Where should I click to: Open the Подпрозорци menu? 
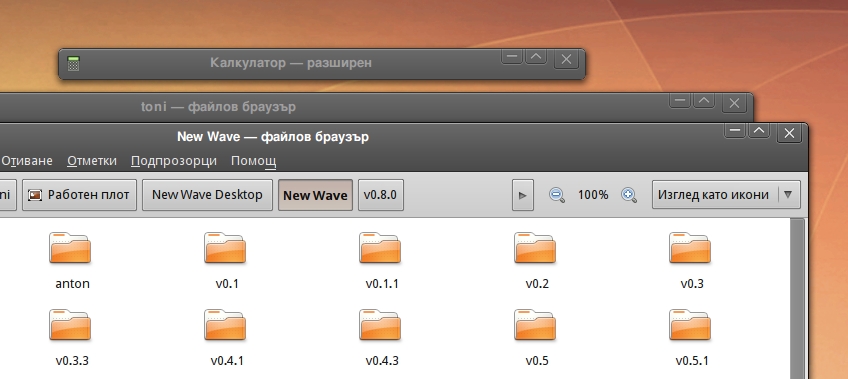(x=174, y=161)
